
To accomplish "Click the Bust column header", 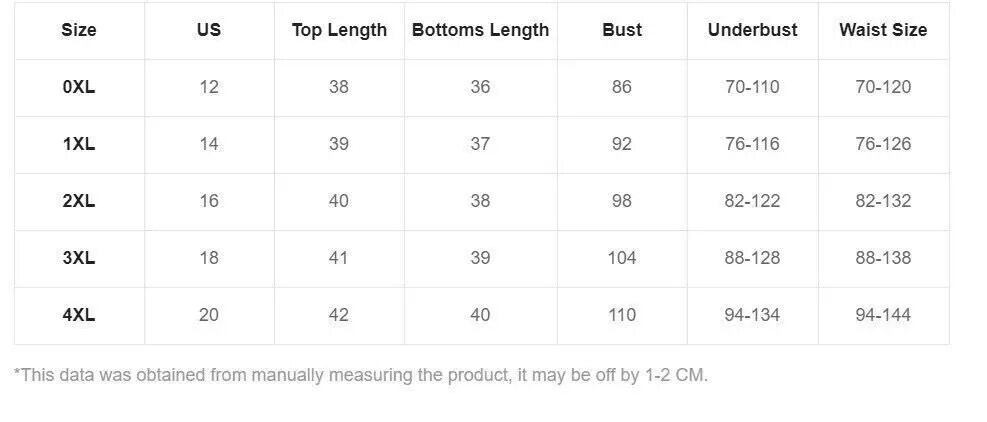I will click(622, 30).
